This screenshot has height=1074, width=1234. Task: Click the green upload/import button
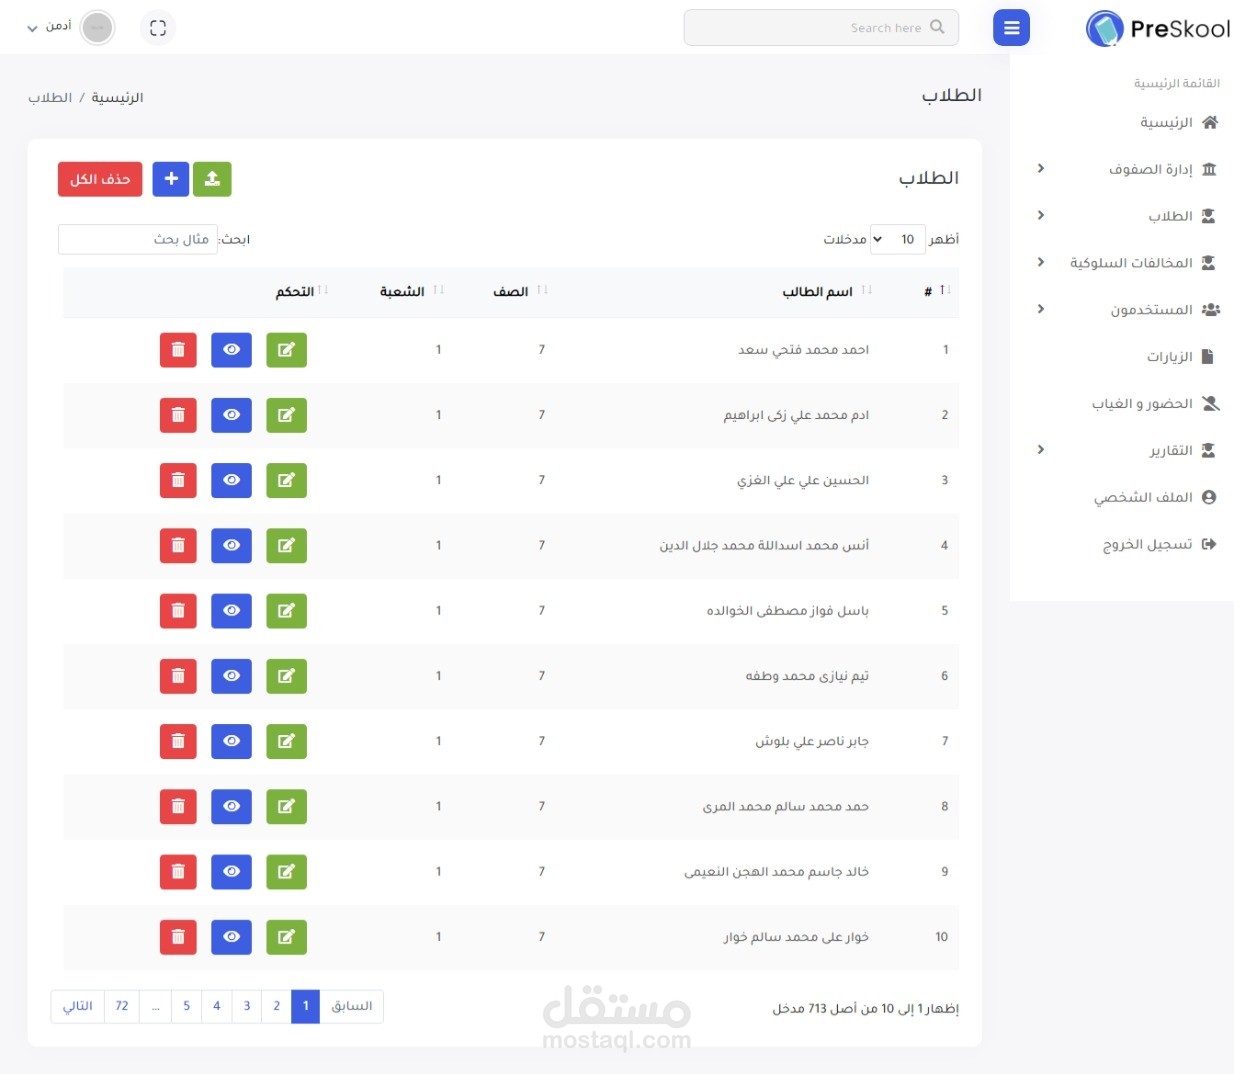click(x=212, y=179)
